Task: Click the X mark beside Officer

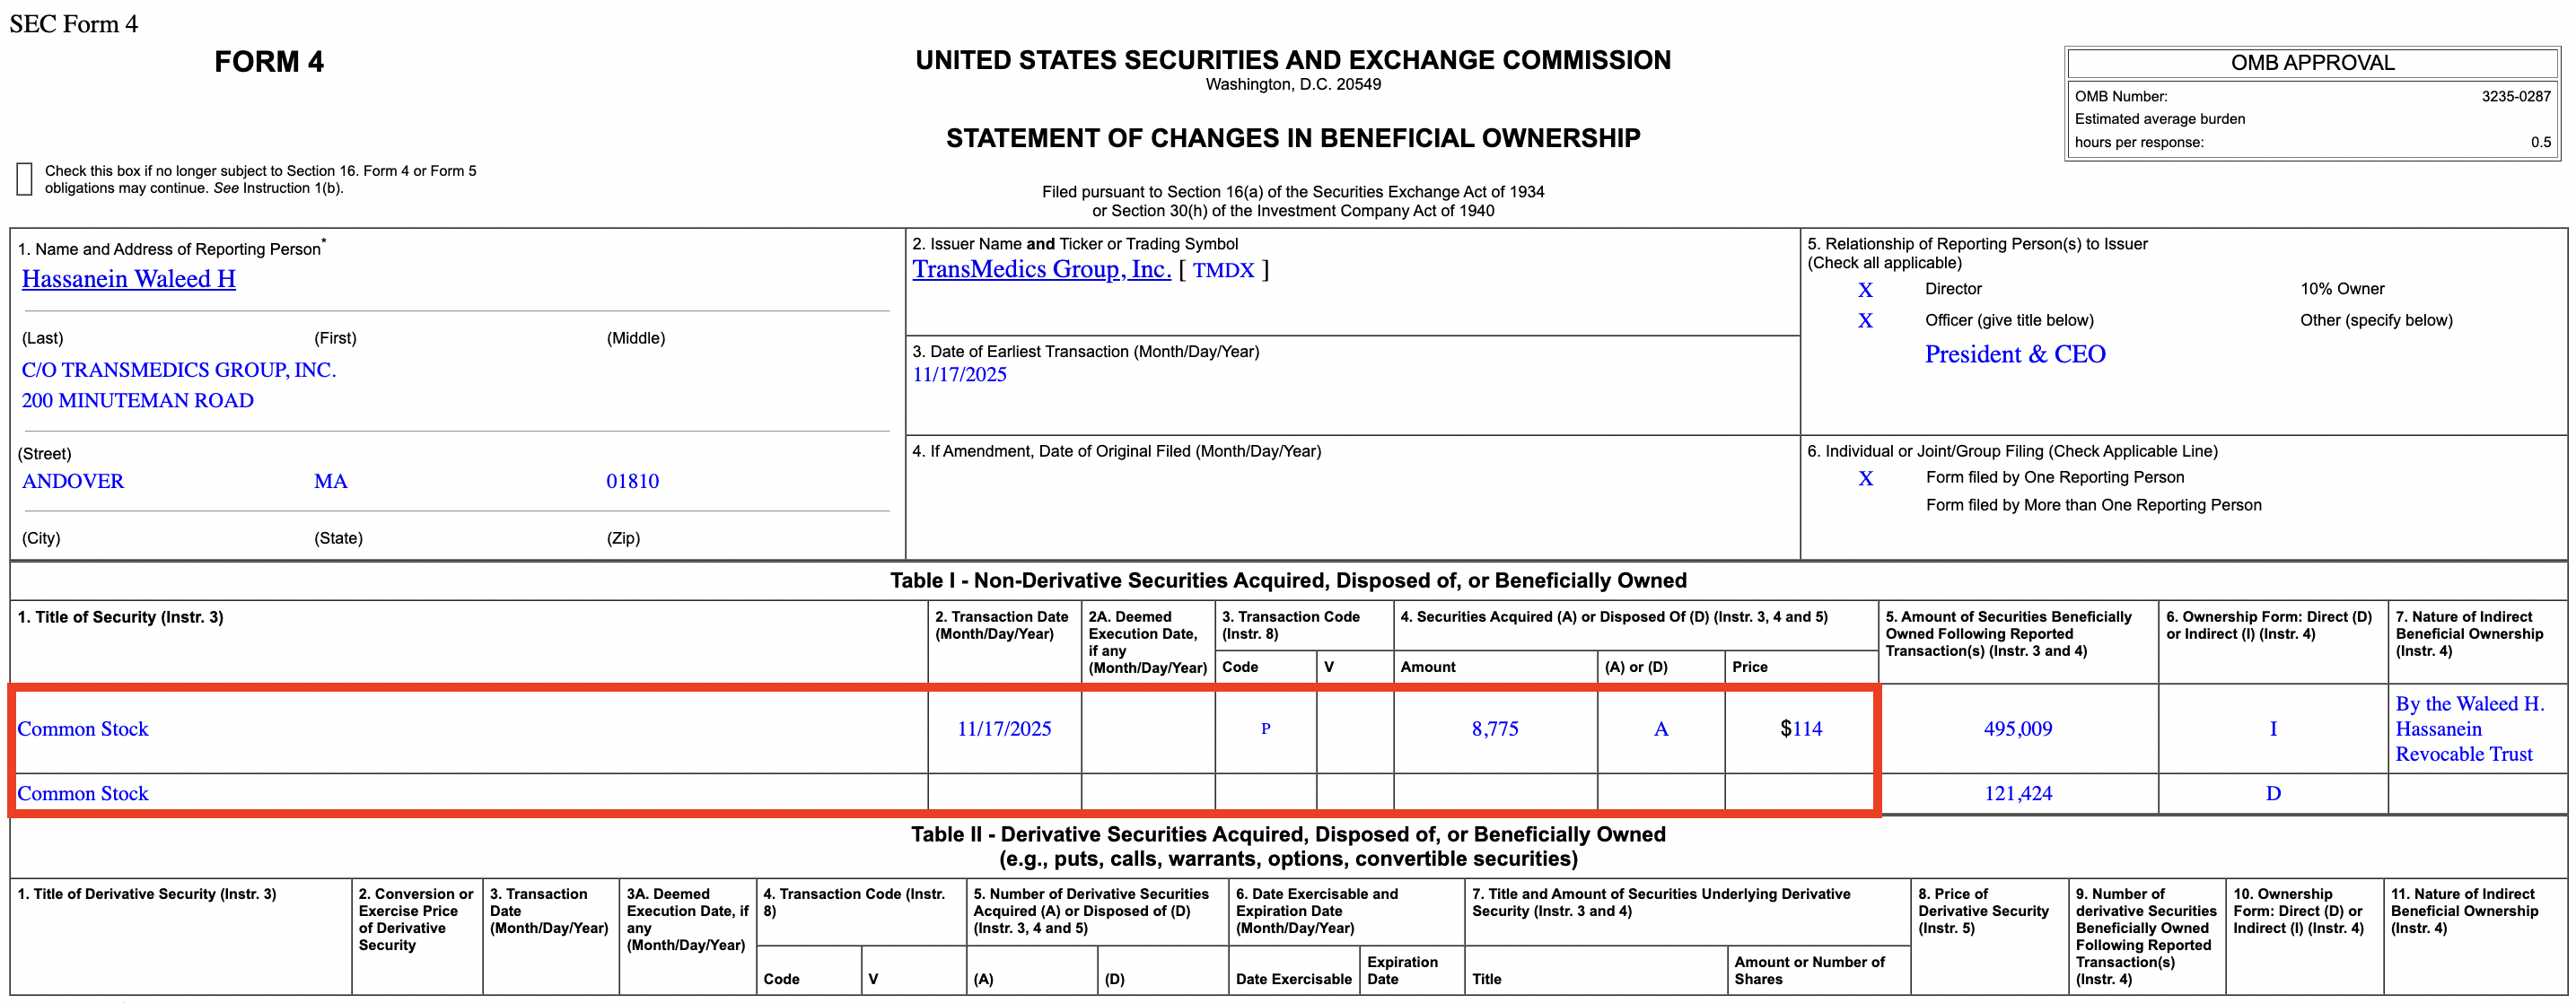Action: pyautogui.click(x=1864, y=321)
